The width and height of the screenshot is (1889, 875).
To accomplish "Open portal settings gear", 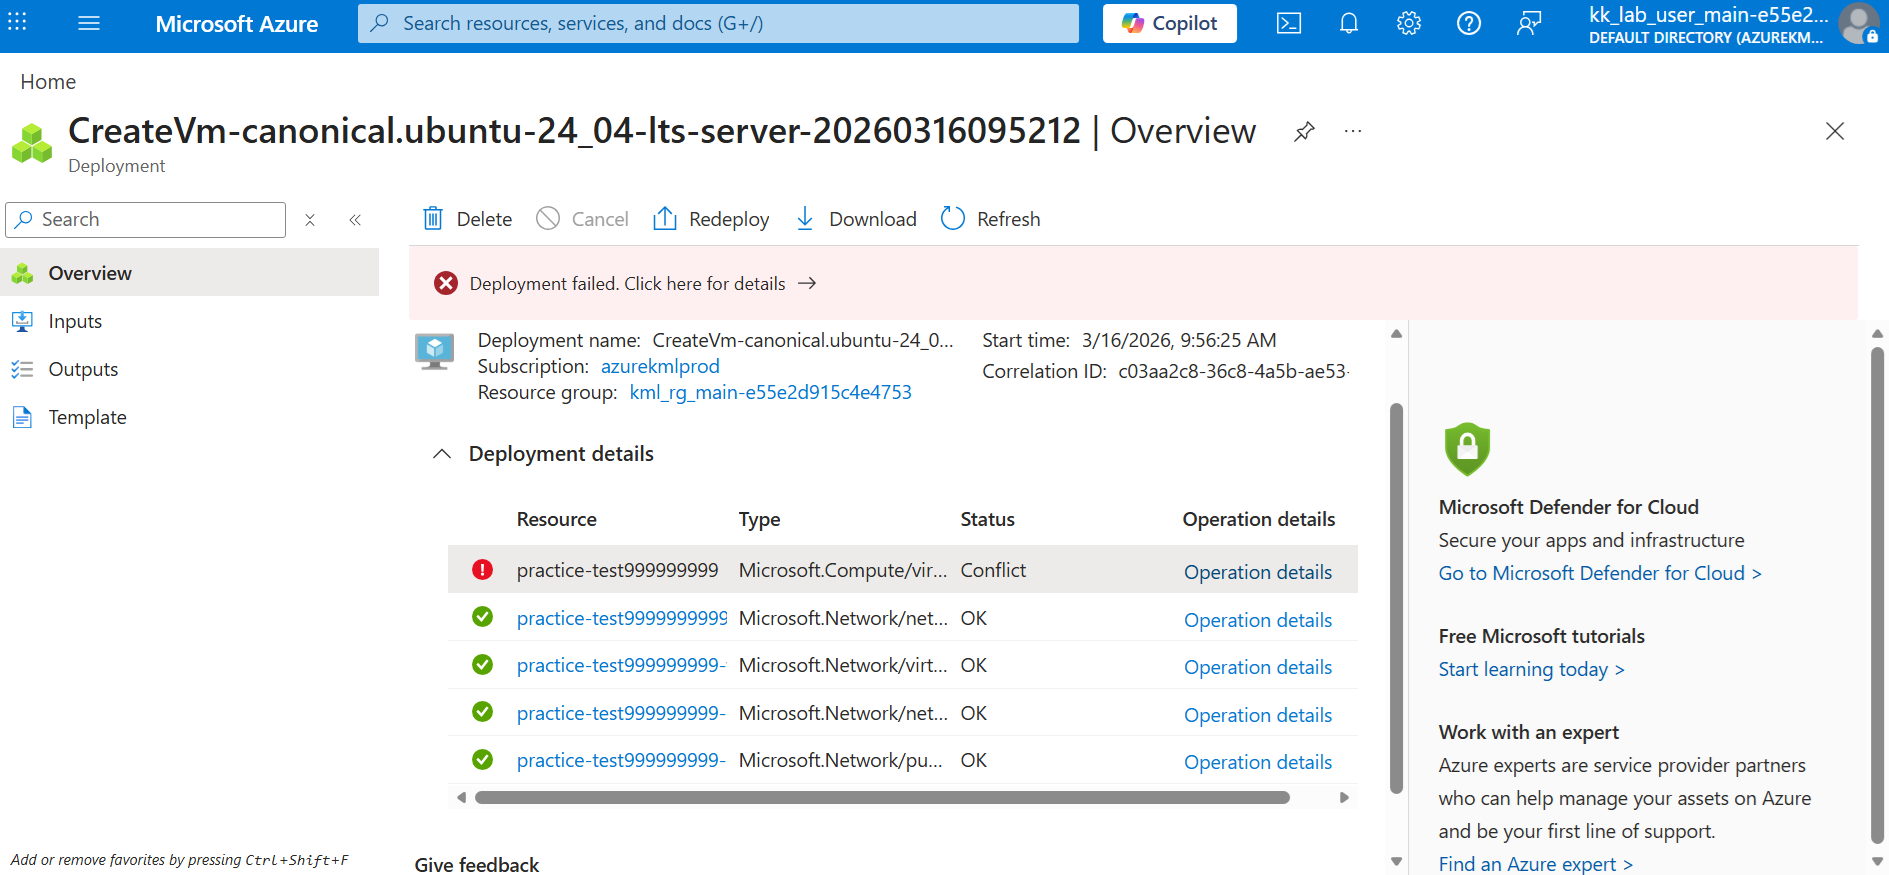I will pos(1408,23).
